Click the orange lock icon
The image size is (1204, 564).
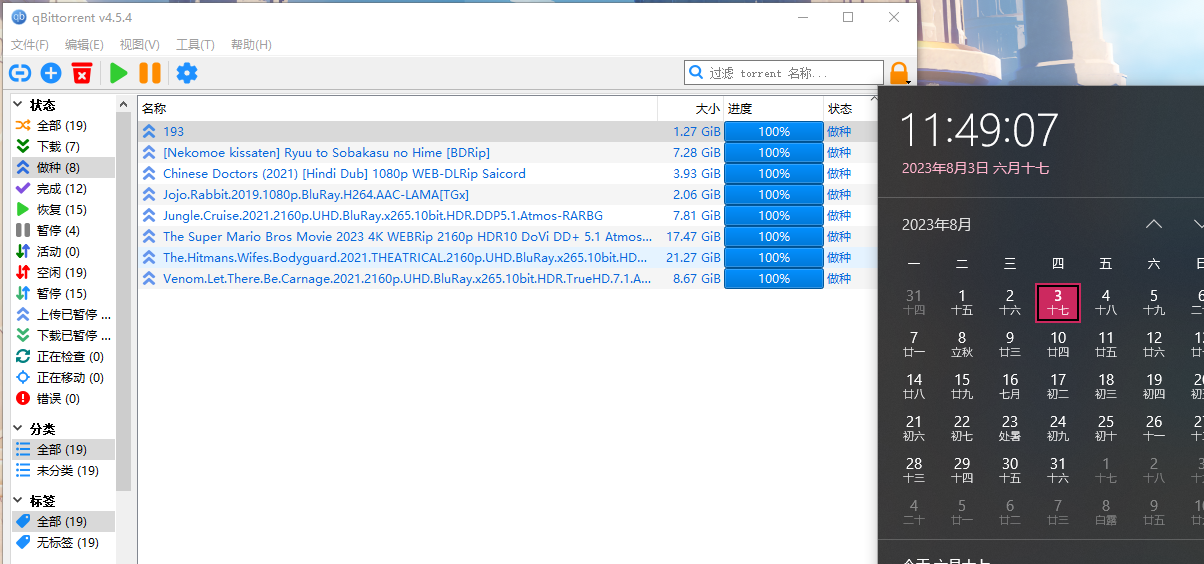click(899, 73)
